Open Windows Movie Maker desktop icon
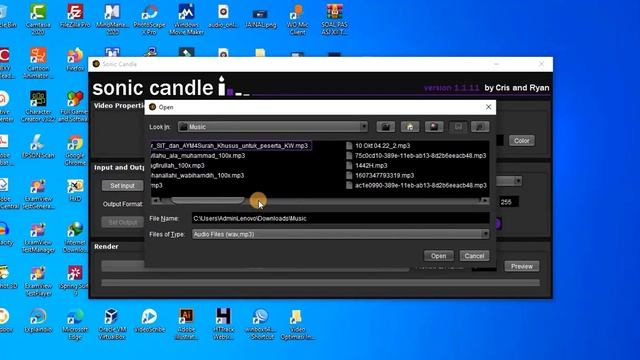The image size is (640, 360). [x=187, y=19]
